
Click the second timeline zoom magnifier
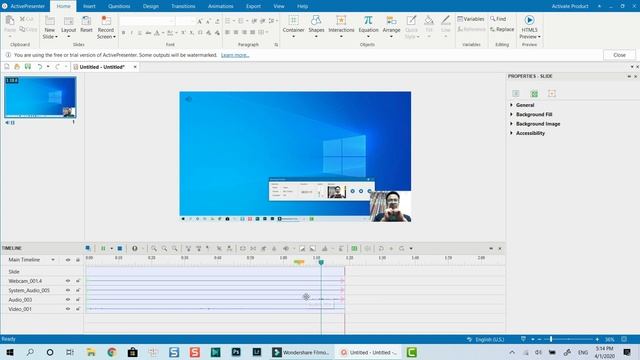[x=164, y=248]
